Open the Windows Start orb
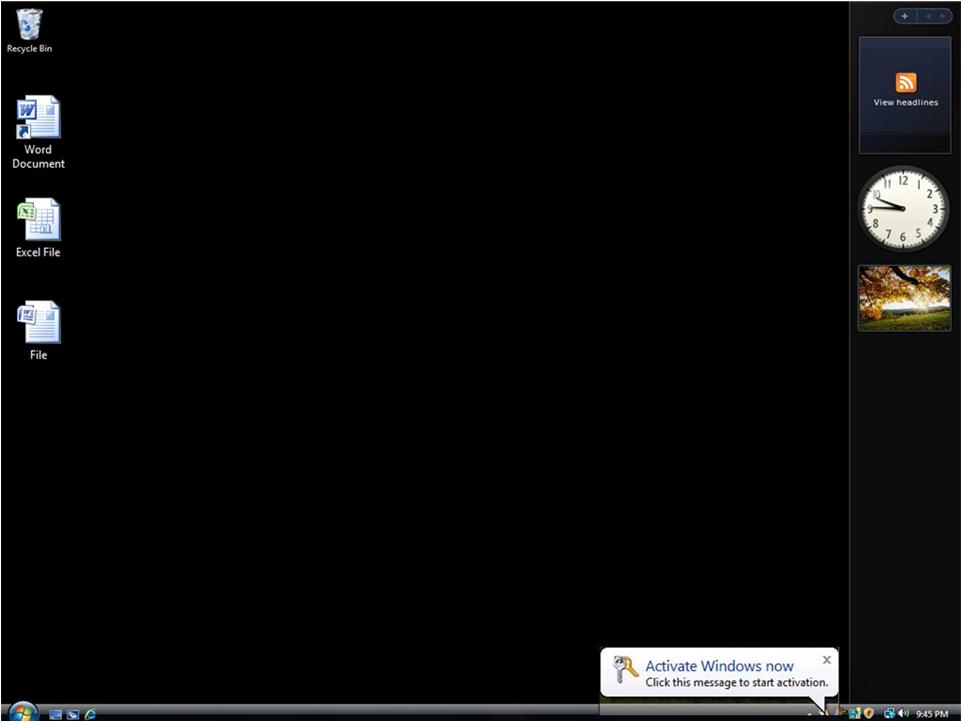Image resolution: width=962 pixels, height=722 pixels. pyautogui.click(x=22, y=712)
